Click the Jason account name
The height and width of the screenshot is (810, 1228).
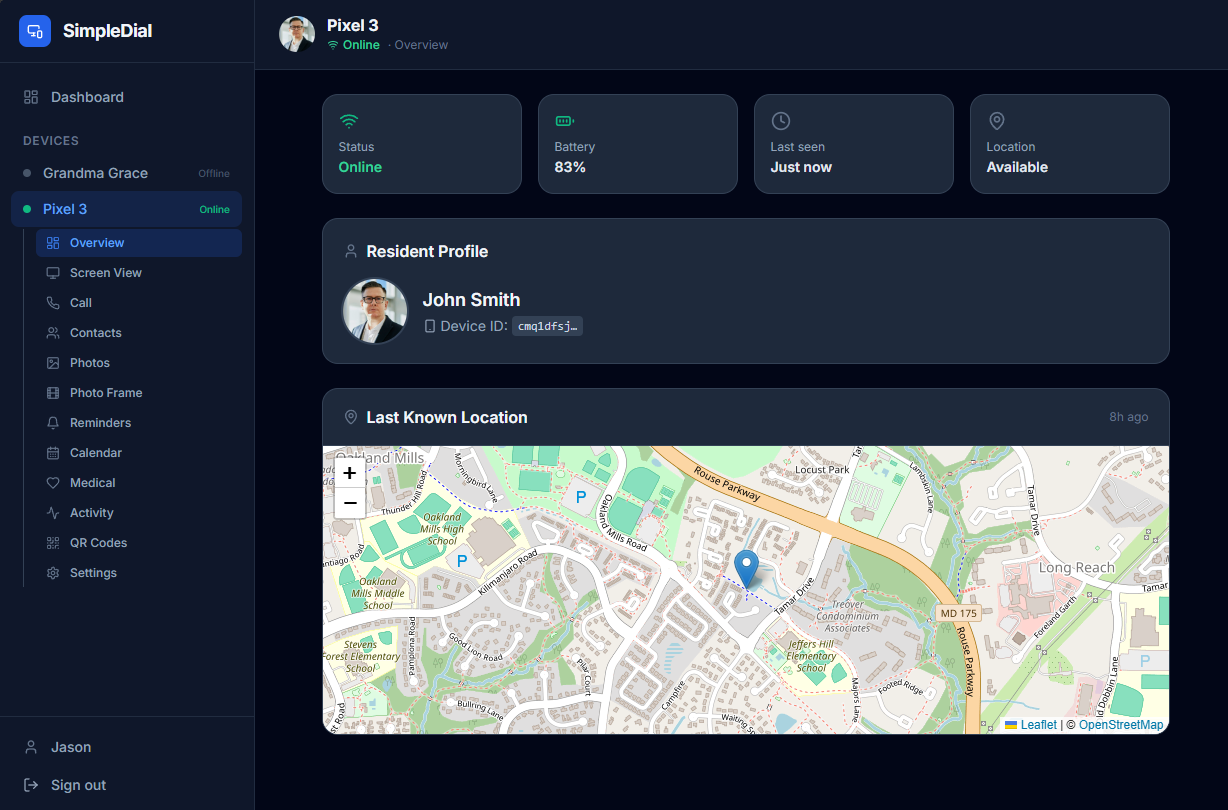71,747
